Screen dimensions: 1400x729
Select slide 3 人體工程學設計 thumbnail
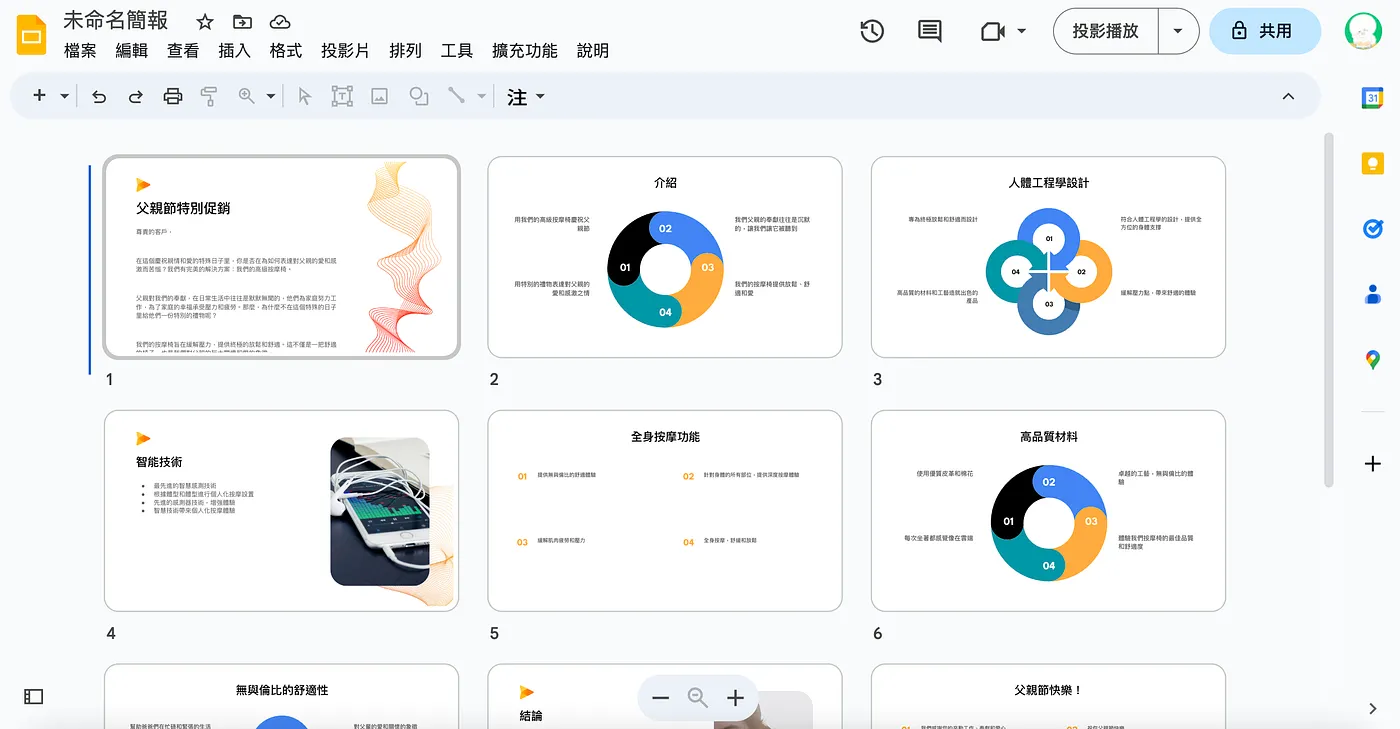coord(1048,257)
